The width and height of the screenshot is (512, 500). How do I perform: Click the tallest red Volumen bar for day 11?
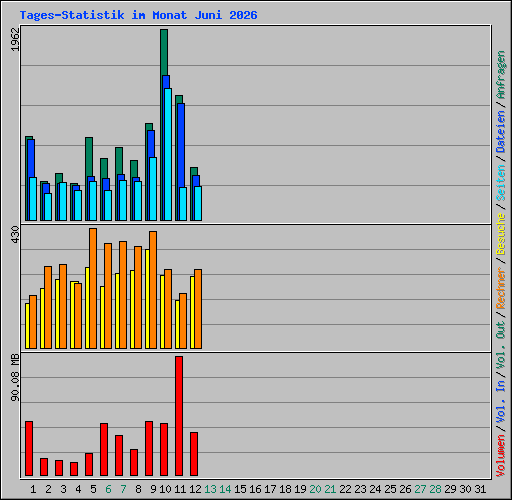tap(179, 416)
